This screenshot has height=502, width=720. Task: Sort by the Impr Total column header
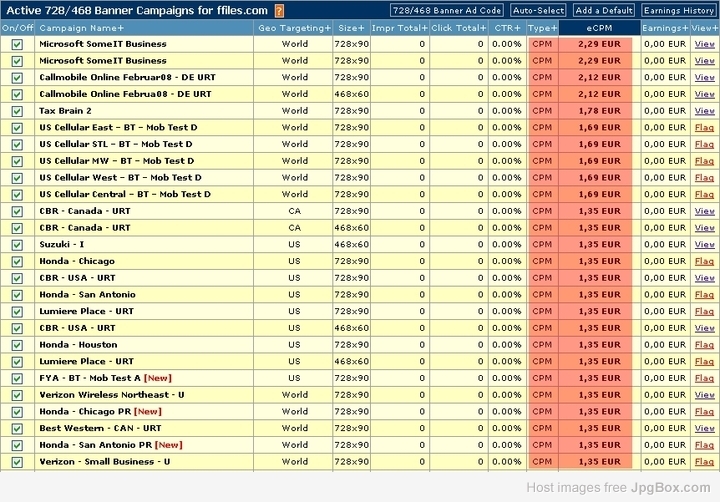pyautogui.click(x=399, y=28)
